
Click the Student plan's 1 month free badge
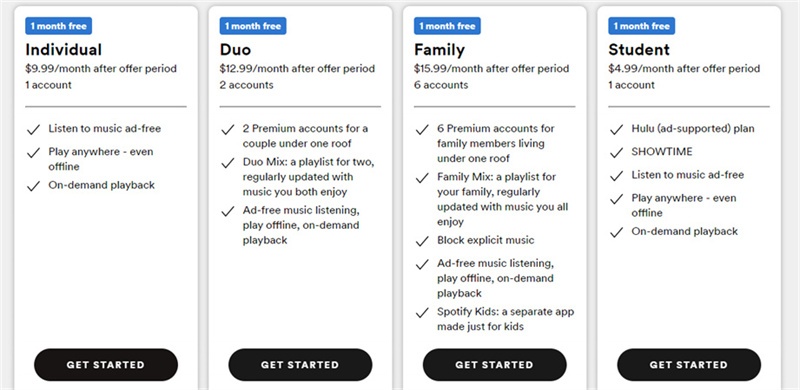point(642,26)
